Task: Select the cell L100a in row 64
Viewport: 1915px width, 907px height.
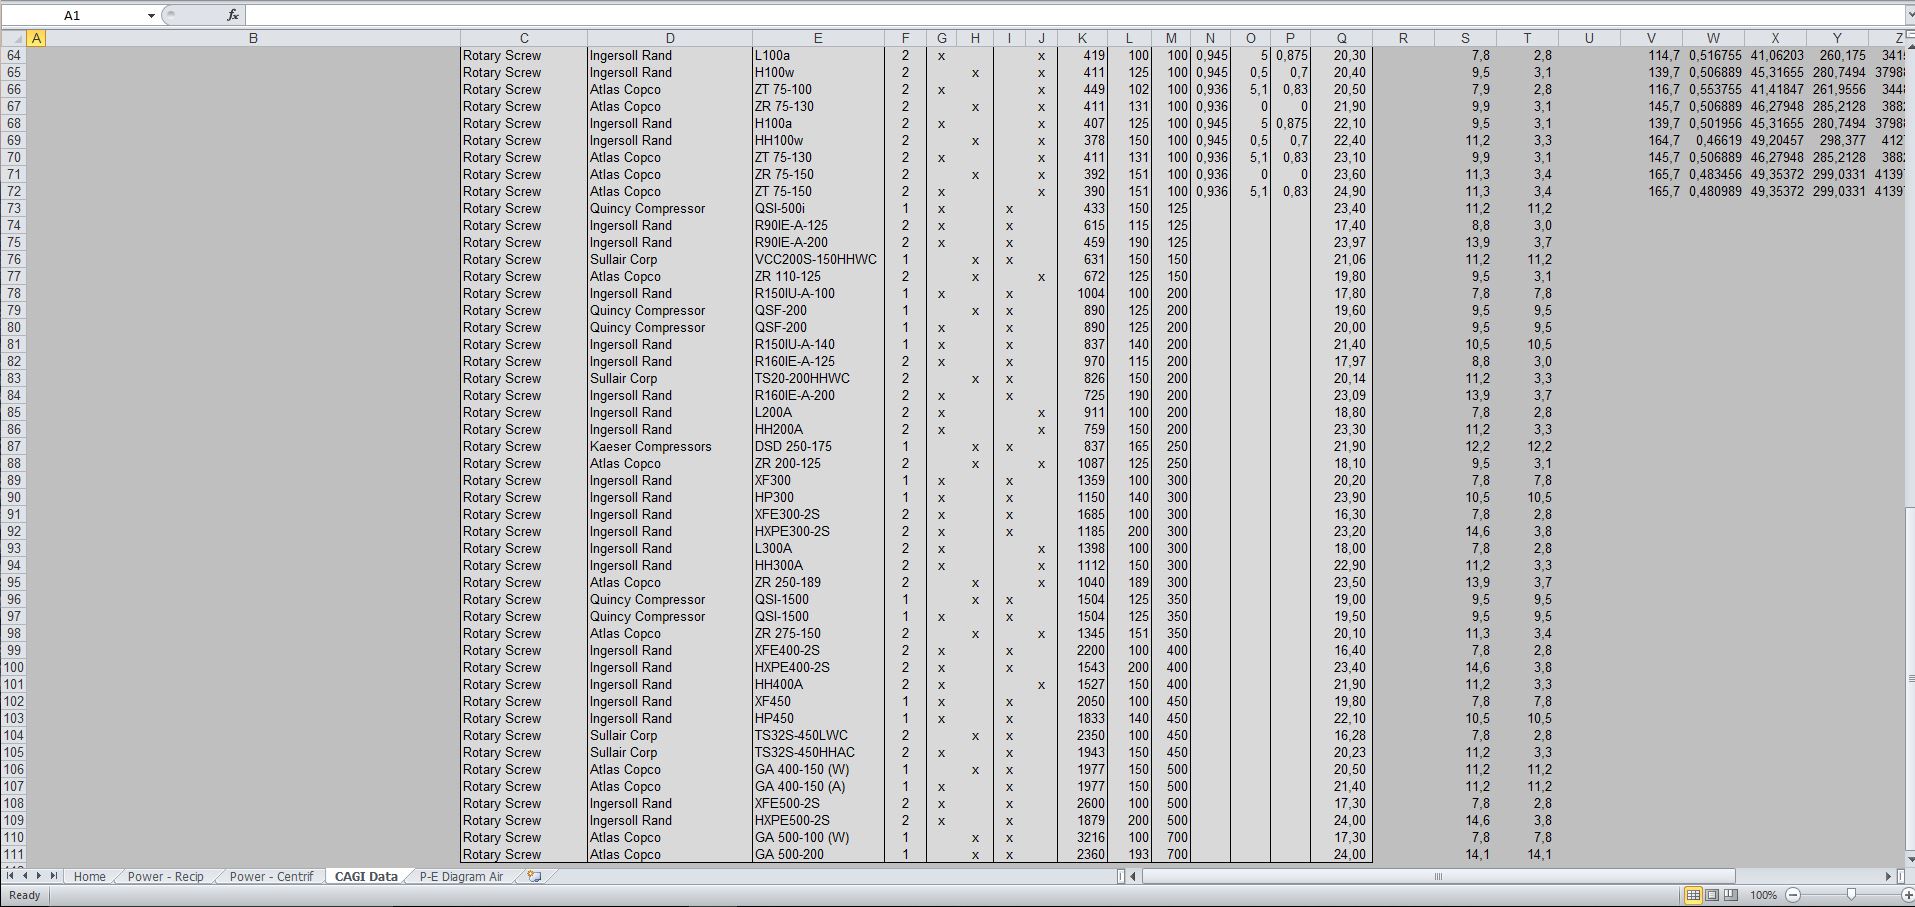Action: tap(818, 55)
